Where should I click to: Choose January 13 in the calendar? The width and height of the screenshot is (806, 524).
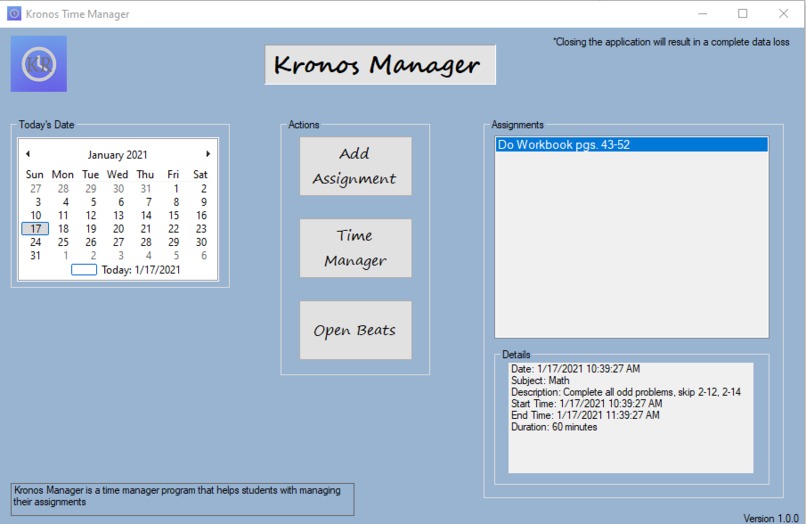pyautogui.click(x=118, y=215)
